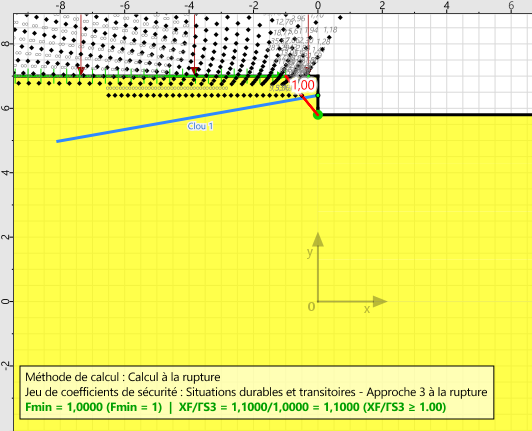
Task: Click the Jeu de coefficients de sécurité line
Action: coord(256,392)
